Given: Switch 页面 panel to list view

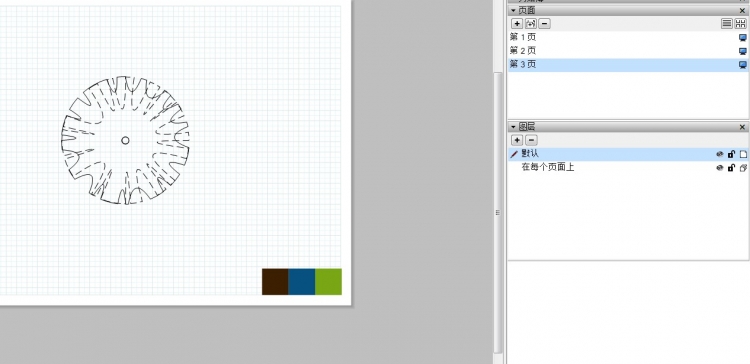Looking at the screenshot, I should [x=727, y=23].
